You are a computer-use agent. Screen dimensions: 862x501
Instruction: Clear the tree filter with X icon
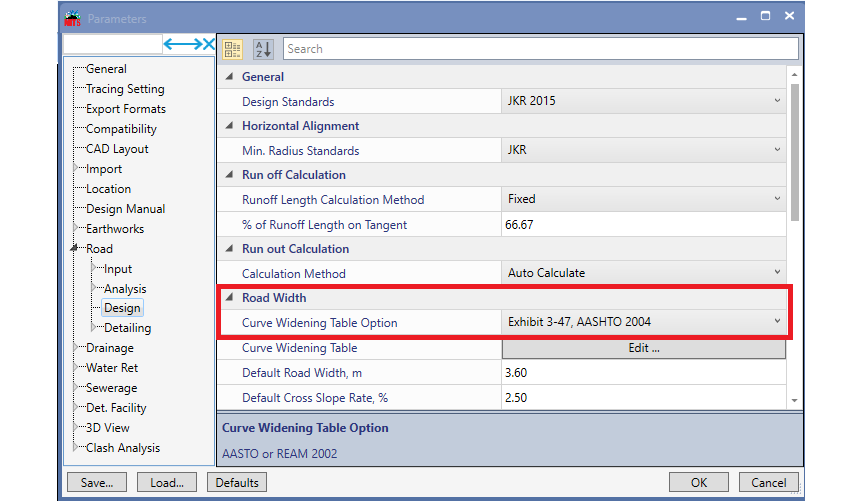click(209, 44)
